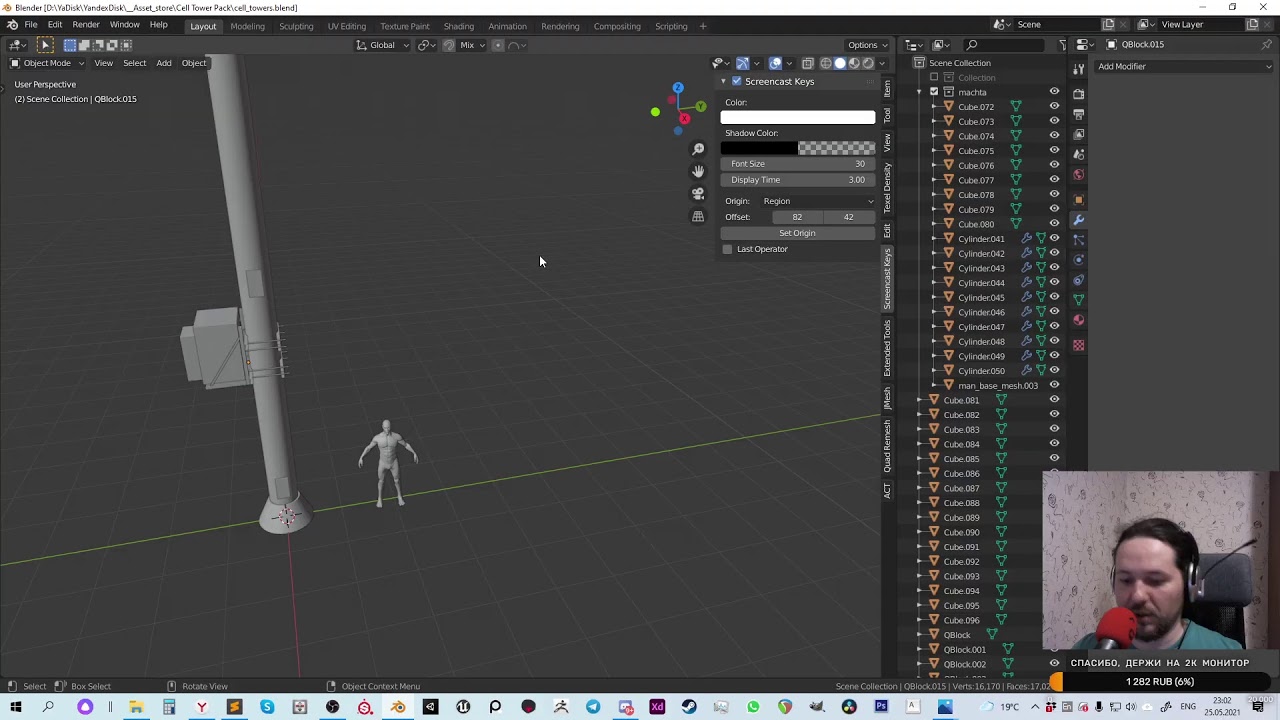Select QBlock.001 in the outliner

(x=964, y=650)
